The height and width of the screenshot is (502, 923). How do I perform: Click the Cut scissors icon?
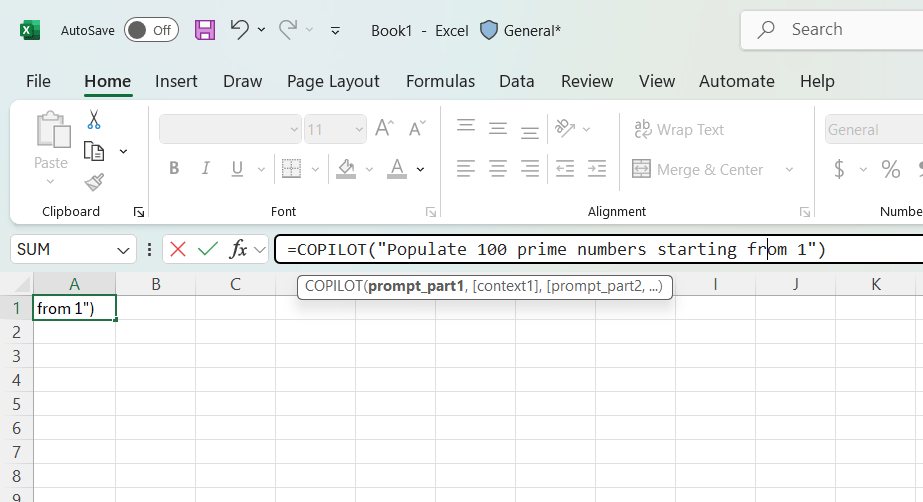tap(94, 120)
